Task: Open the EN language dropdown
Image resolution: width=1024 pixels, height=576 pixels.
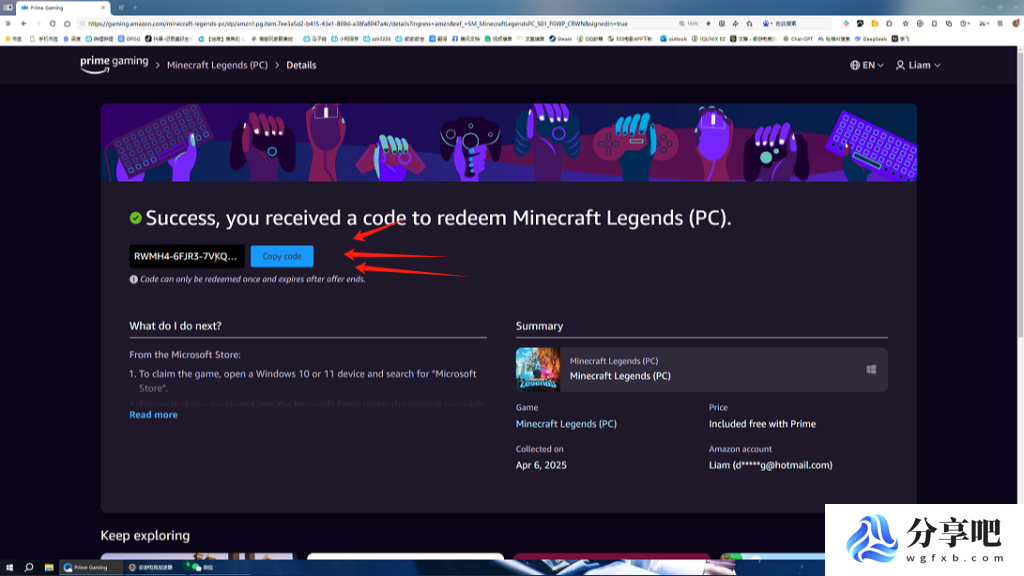Action: coord(867,65)
